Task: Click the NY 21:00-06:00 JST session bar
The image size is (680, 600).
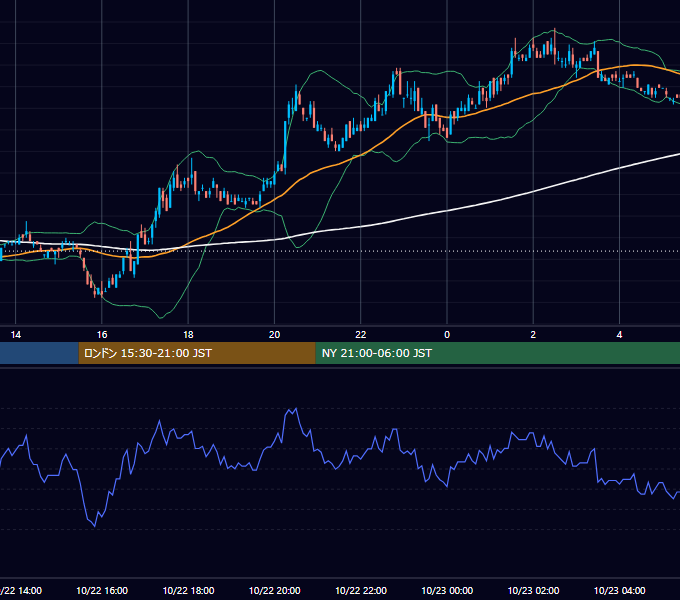Action: point(497,353)
